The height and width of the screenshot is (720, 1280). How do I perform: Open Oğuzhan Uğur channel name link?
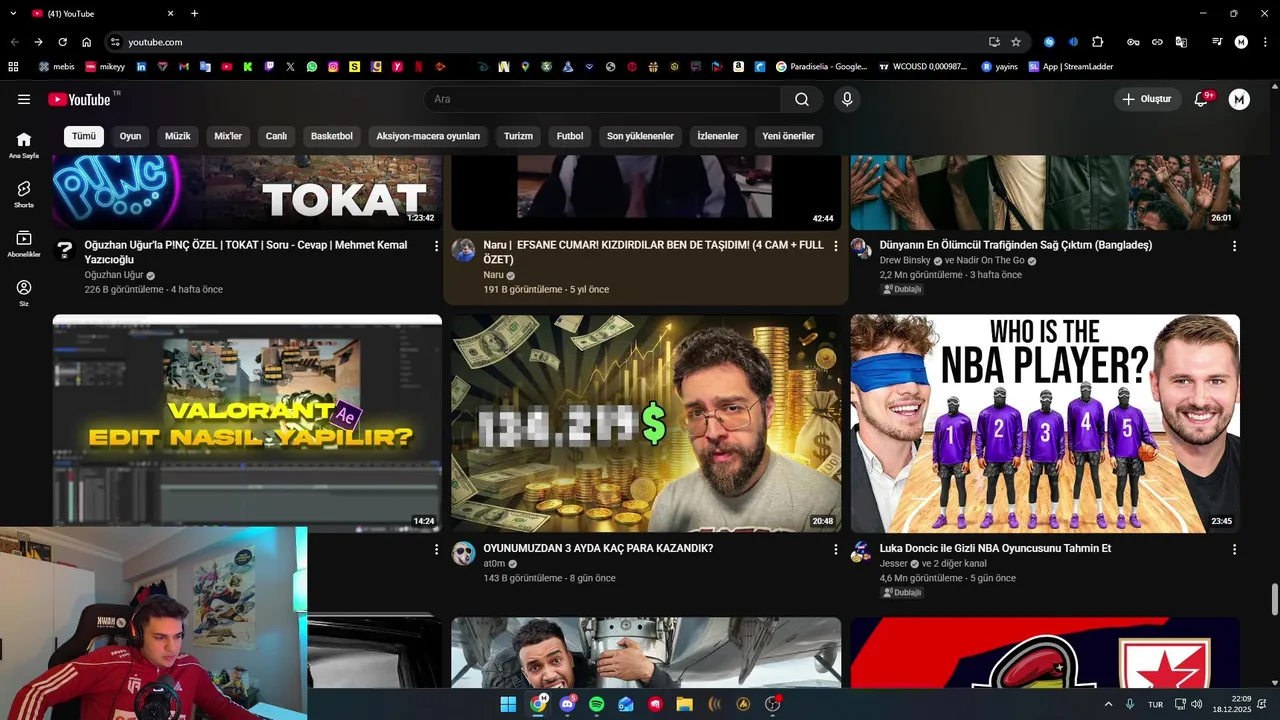point(114,275)
